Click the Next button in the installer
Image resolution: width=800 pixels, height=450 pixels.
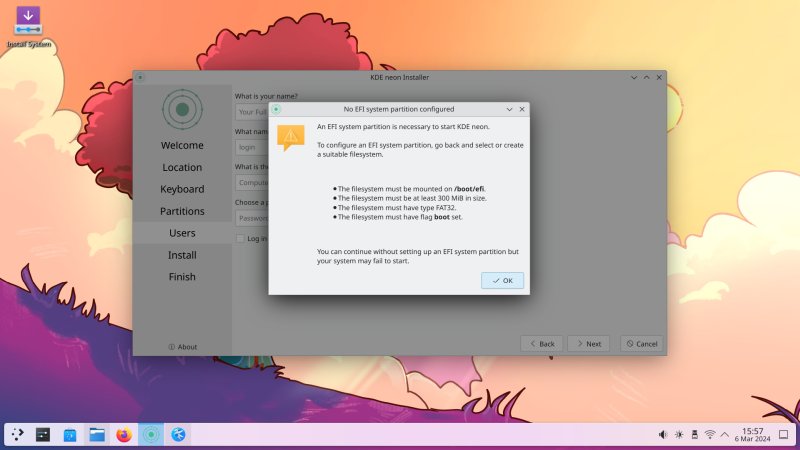pyautogui.click(x=588, y=344)
